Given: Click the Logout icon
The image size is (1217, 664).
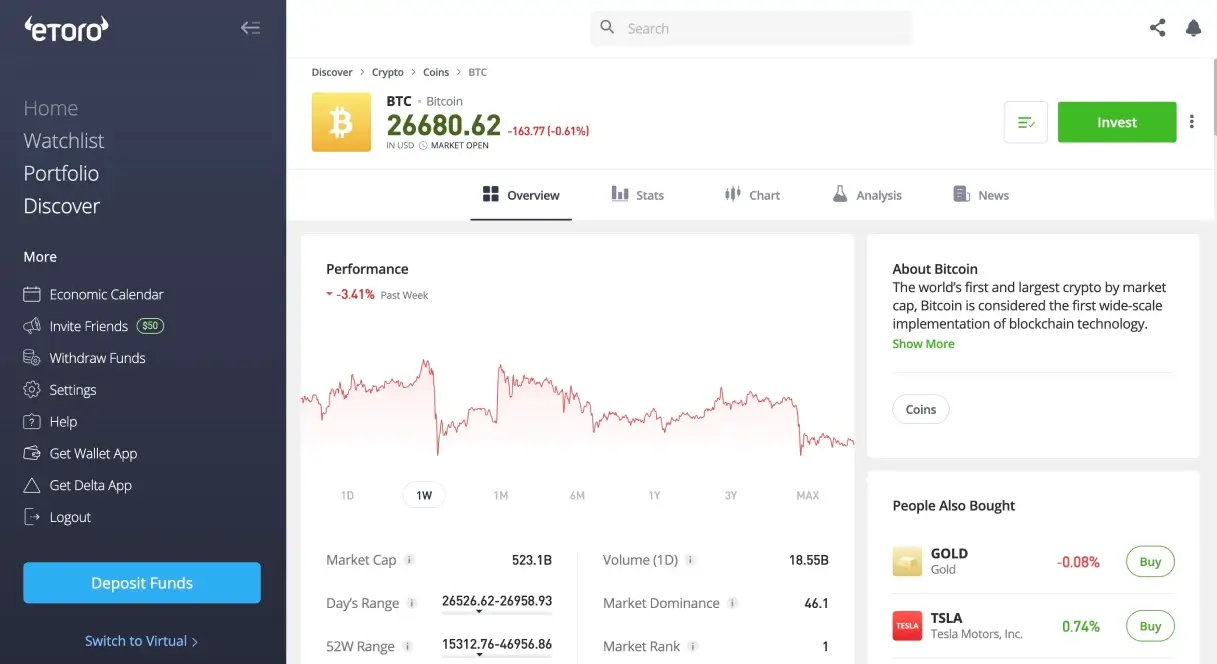Looking at the screenshot, I should click(32, 517).
